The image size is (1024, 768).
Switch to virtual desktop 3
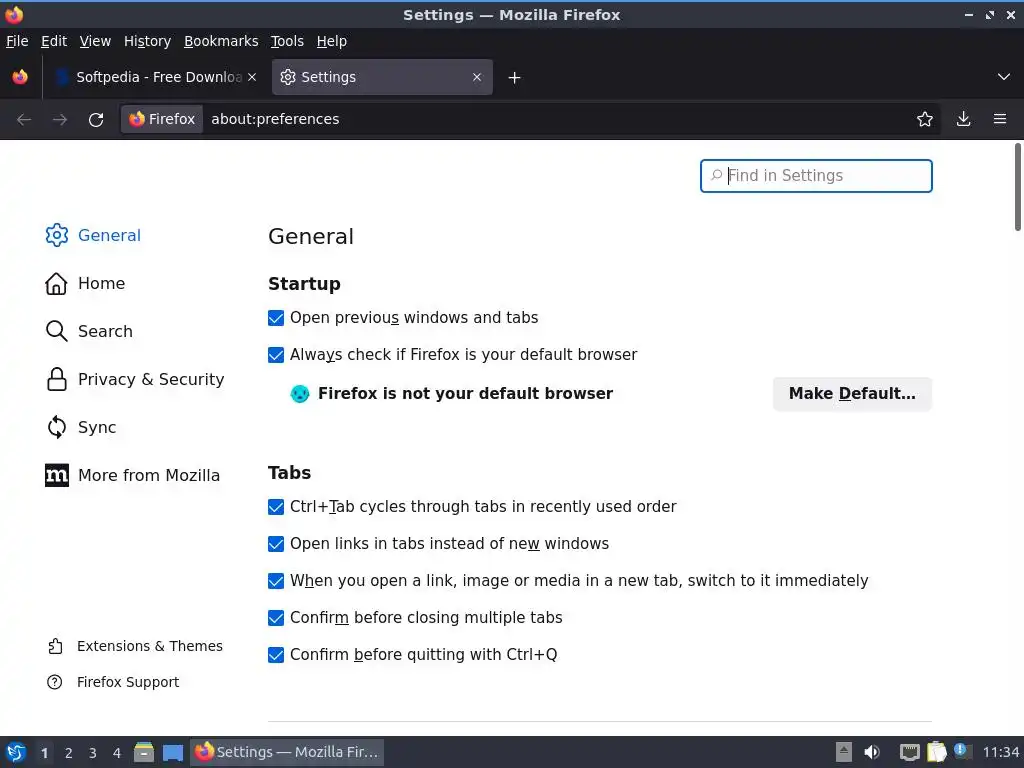point(93,753)
